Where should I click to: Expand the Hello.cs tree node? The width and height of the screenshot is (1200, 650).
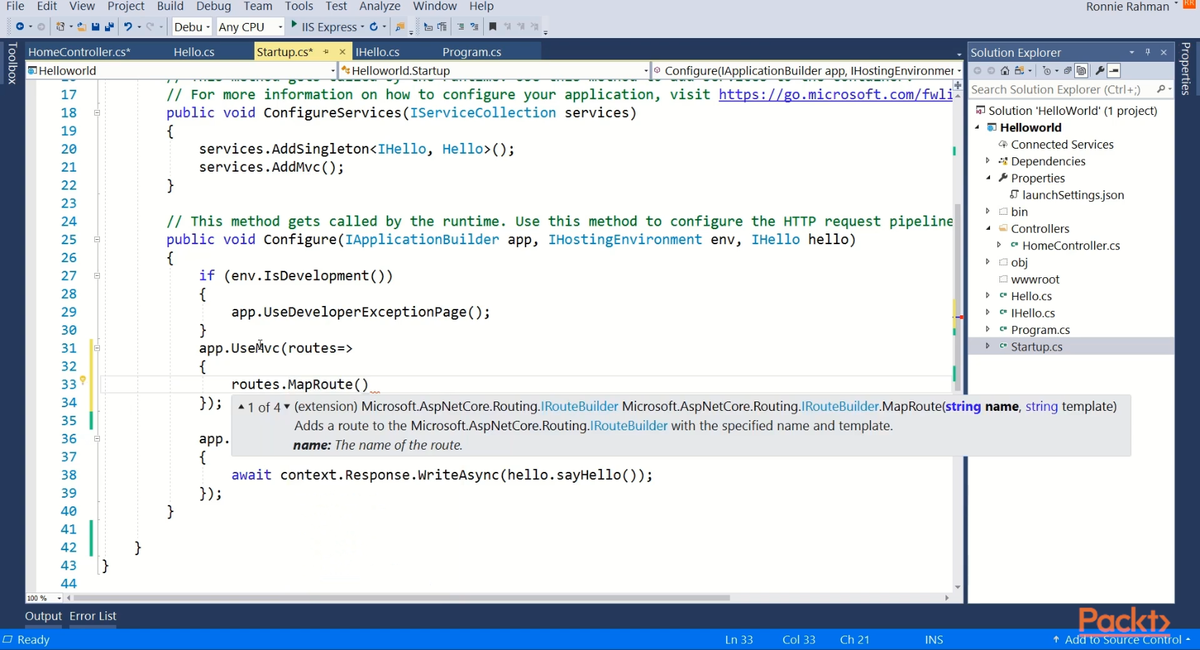[x=988, y=296]
